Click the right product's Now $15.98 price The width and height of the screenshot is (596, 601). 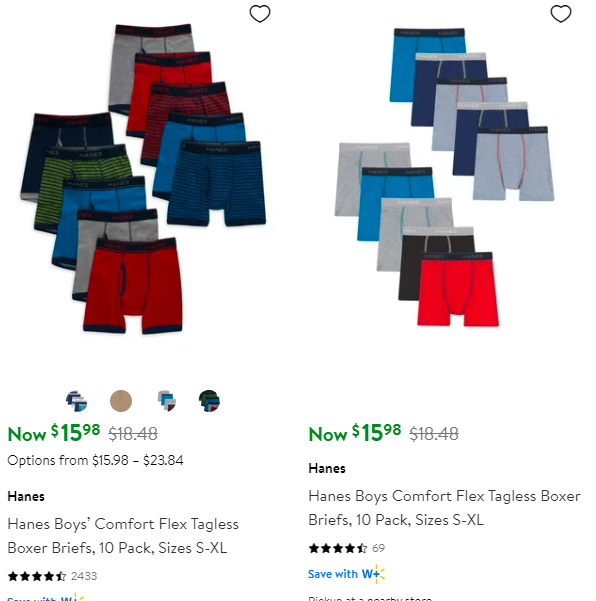coord(355,433)
